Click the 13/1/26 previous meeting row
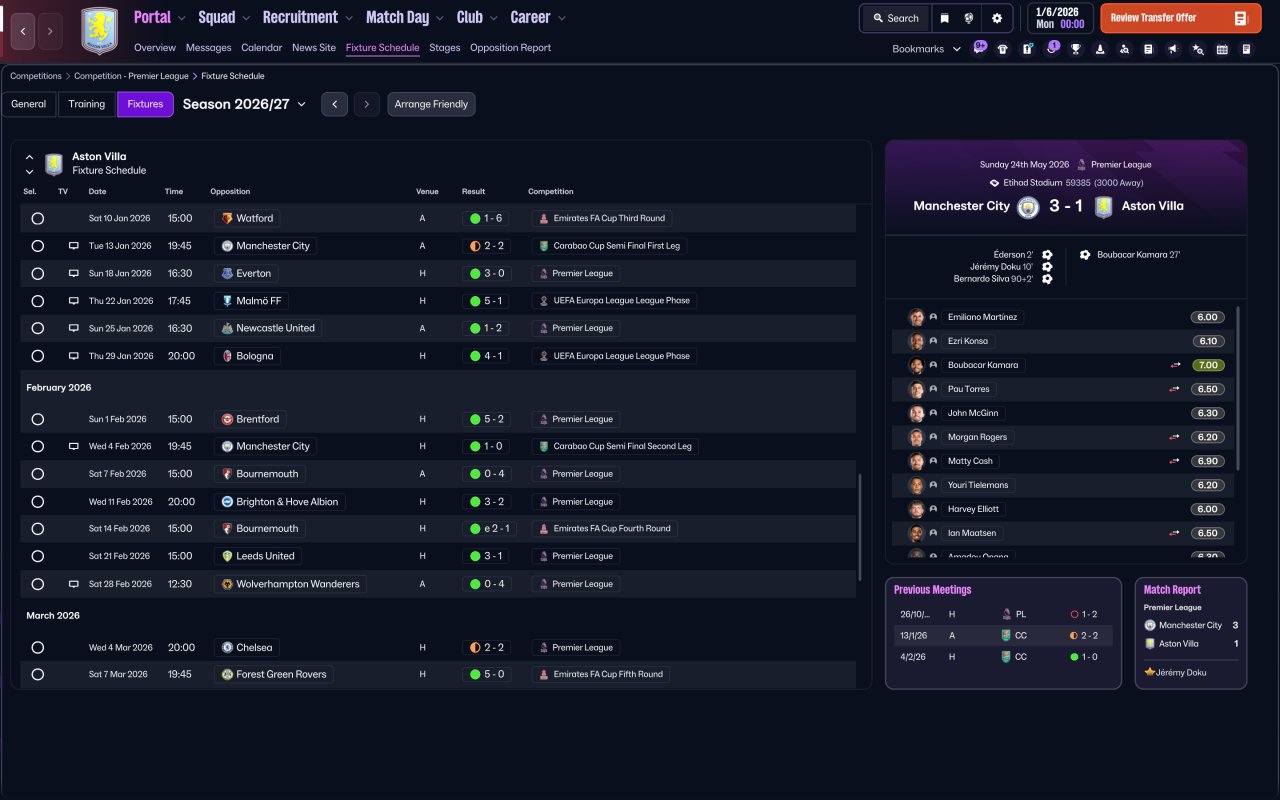This screenshot has width=1280, height=800. click(x=1003, y=635)
